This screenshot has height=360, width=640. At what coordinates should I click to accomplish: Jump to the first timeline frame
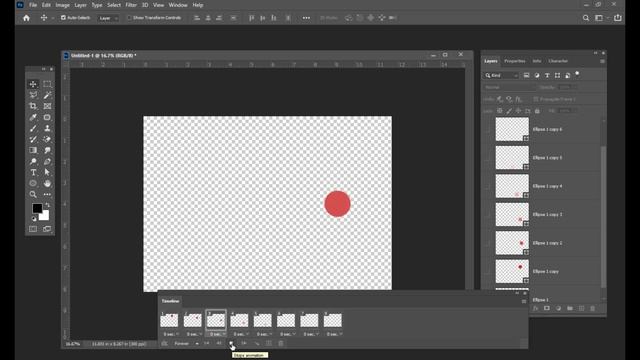[207, 343]
